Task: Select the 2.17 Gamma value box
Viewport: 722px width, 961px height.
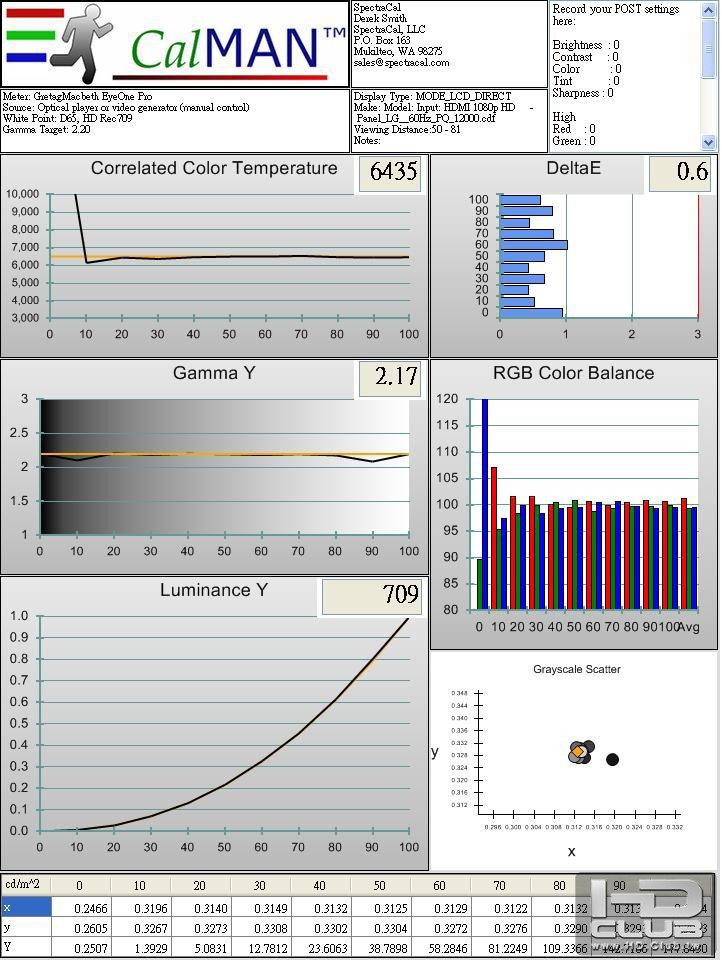Action: pyautogui.click(x=390, y=379)
